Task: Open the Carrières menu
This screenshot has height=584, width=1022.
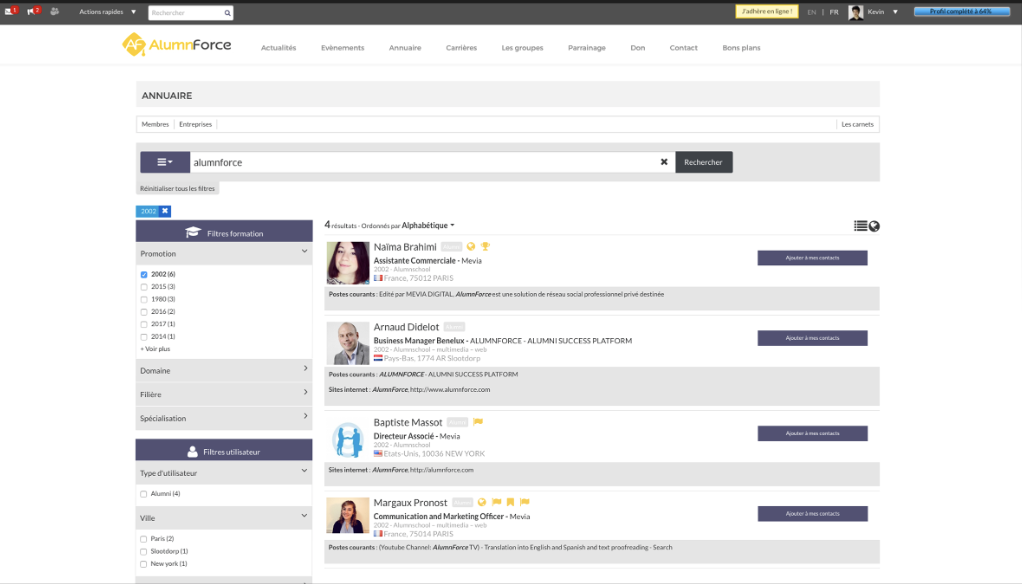Action: pos(461,48)
